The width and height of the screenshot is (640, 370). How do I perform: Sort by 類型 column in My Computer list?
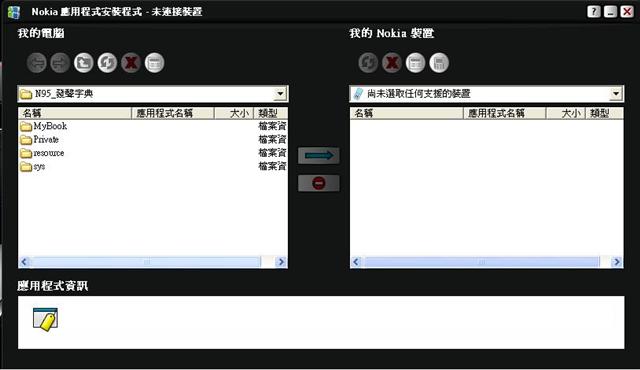(x=271, y=113)
